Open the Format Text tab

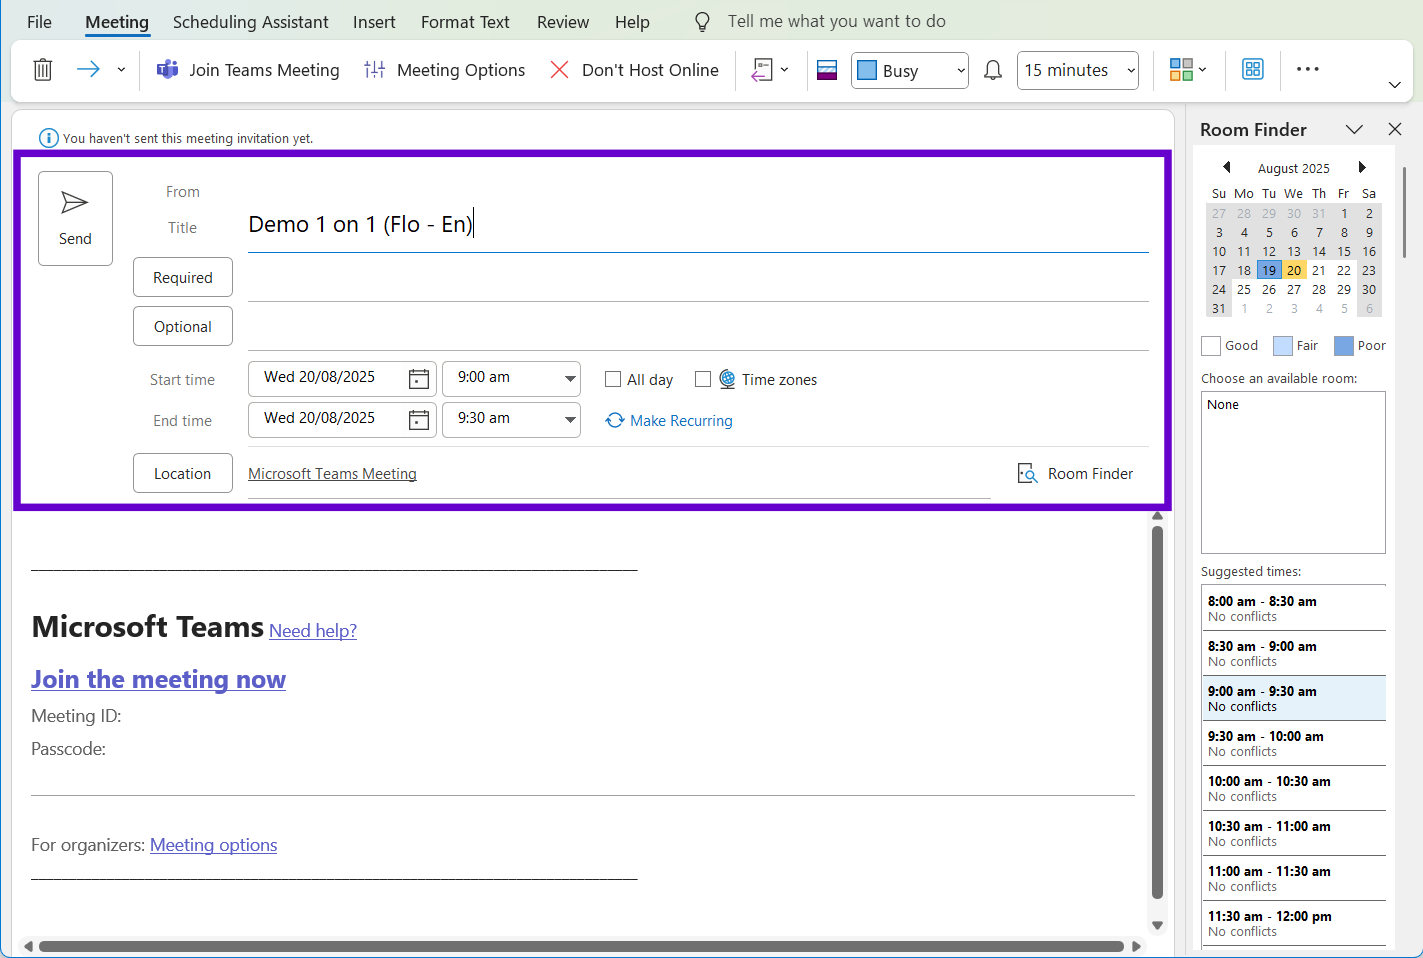tap(465, 22)
